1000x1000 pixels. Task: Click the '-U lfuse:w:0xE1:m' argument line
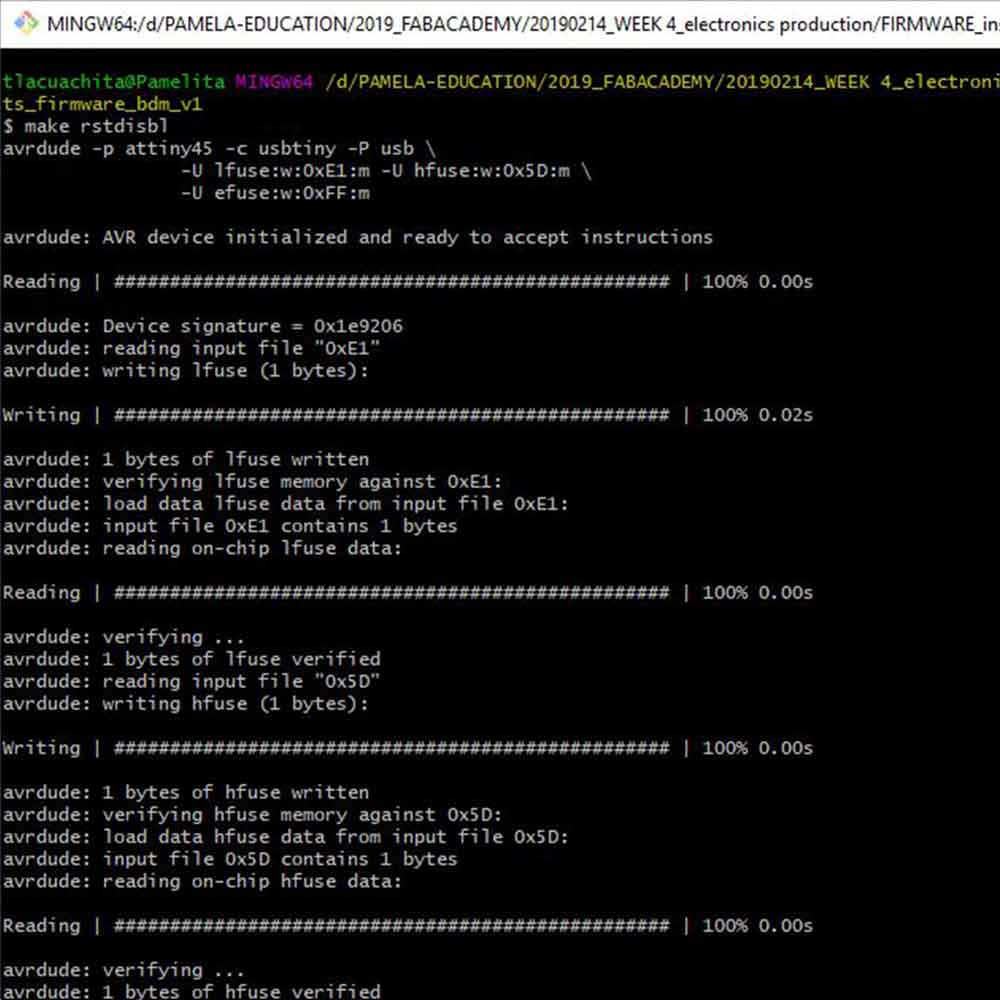pyautogui.click(x=386, y=171)
